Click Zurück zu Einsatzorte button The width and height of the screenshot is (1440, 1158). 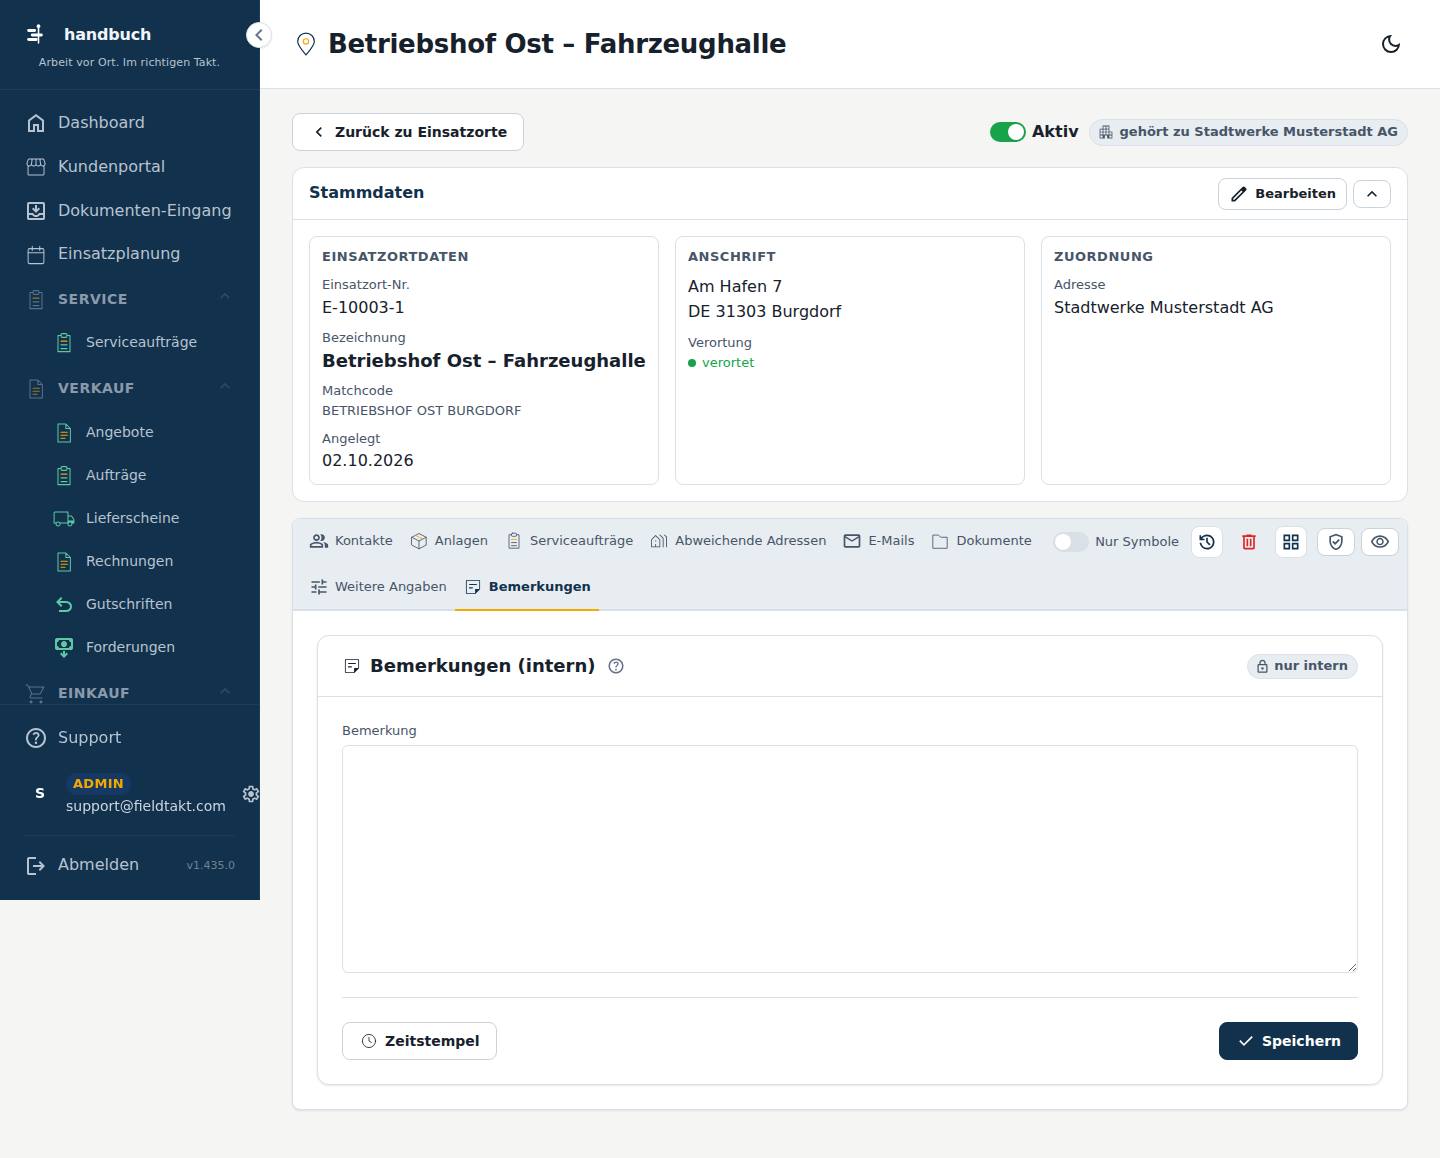[408, 132]
